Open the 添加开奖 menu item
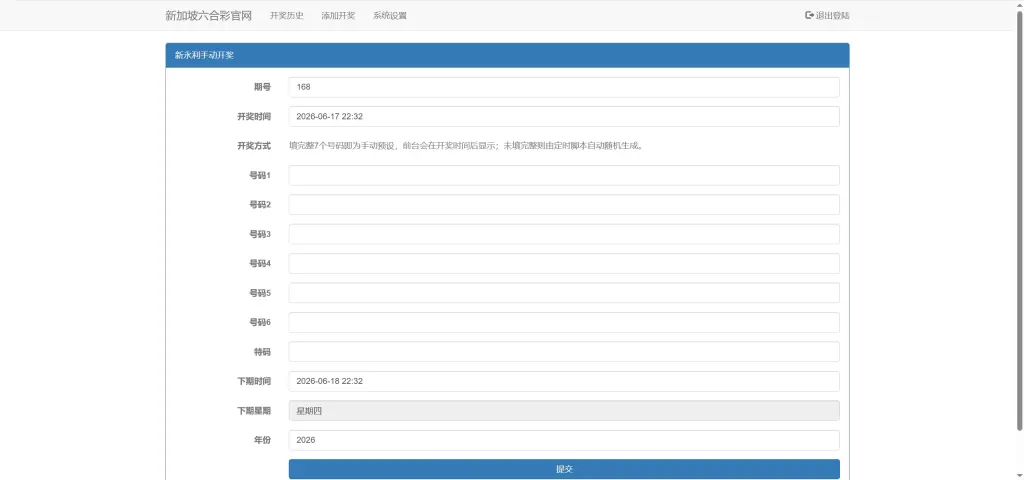The height and width of the screenshot is (480, 1024). coord(338,16)
